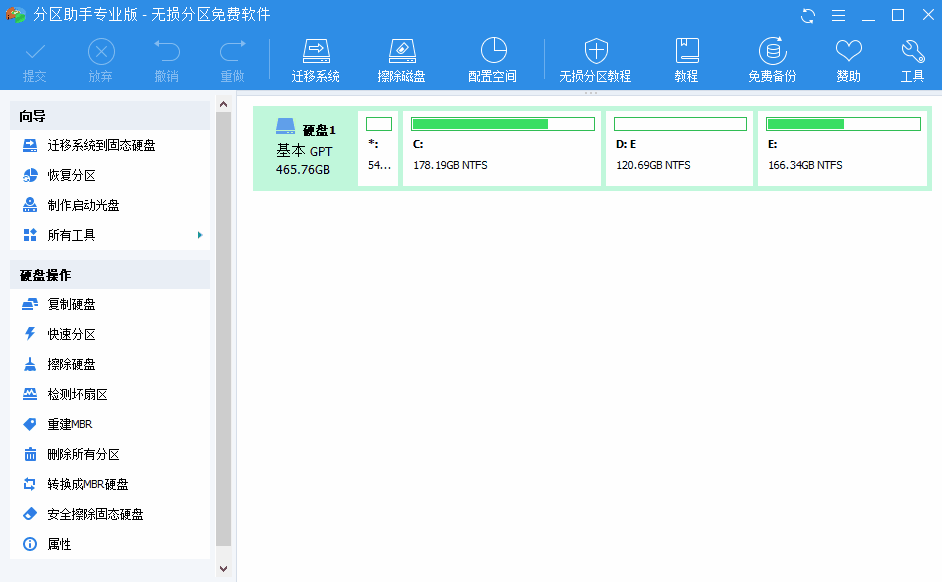The width and height of the screenshot is (942, 582).
Task: Click the tag icon beside 重建MBR
Action: 29,424
